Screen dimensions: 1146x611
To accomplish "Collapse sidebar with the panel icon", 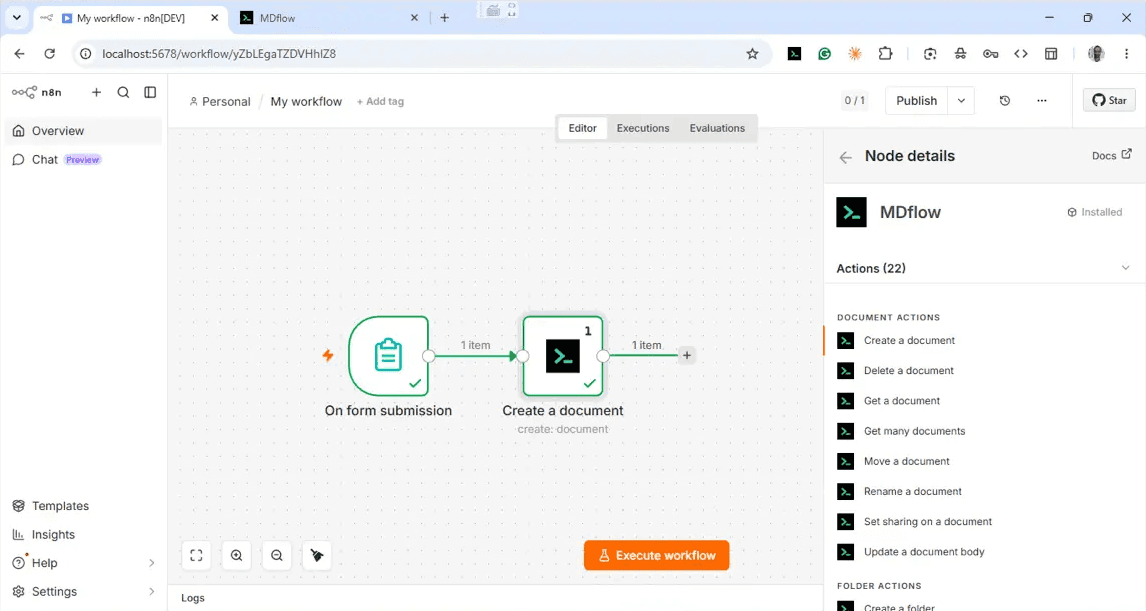I will tap(150, 92).
